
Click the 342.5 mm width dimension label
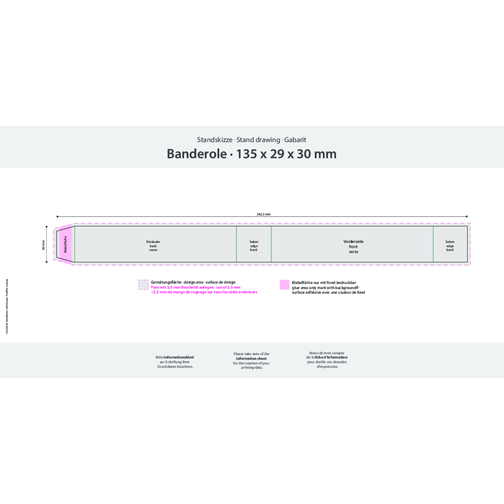click(264, 214)
